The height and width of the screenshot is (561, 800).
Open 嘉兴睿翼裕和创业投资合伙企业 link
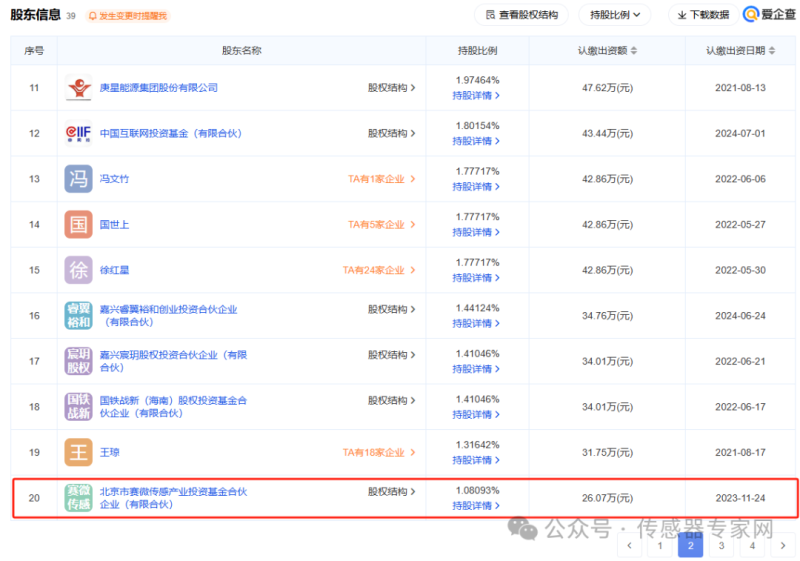coord(168,316)
